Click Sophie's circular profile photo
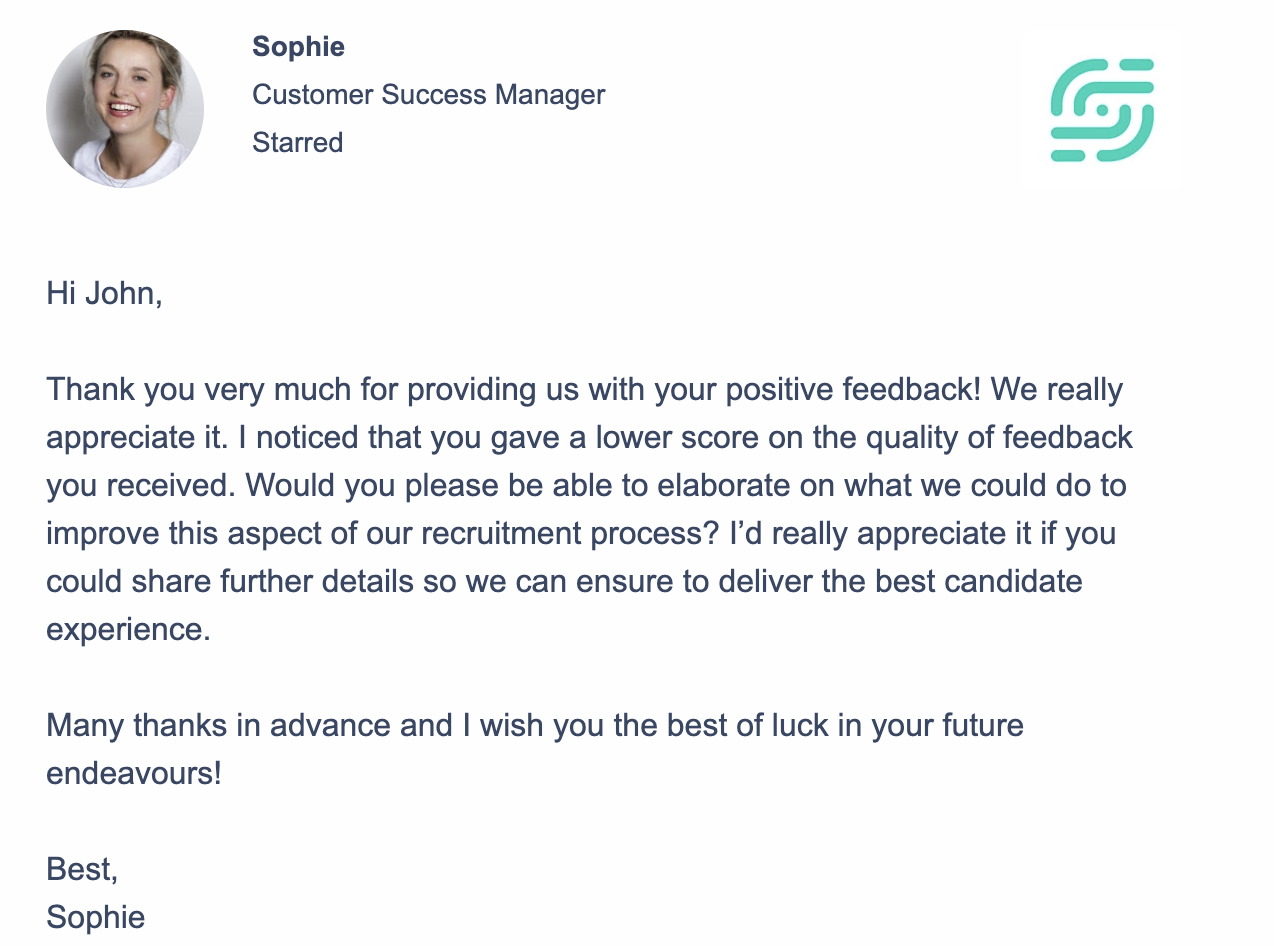 [125, 109]
